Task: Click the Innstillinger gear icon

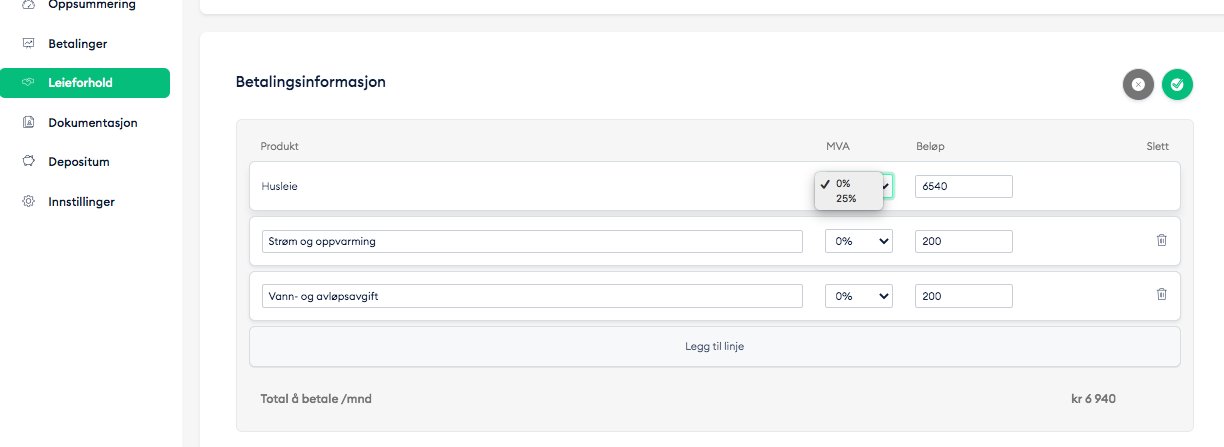Action: 29,202
